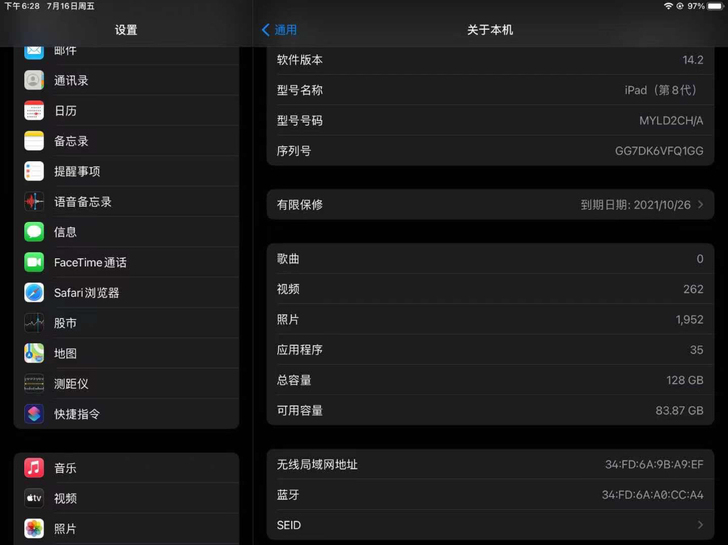Tap Wi-Fi address 34:FD:6A:9B:A9:EF
This screenshot has height=545, width=728.
pos(654,465)
